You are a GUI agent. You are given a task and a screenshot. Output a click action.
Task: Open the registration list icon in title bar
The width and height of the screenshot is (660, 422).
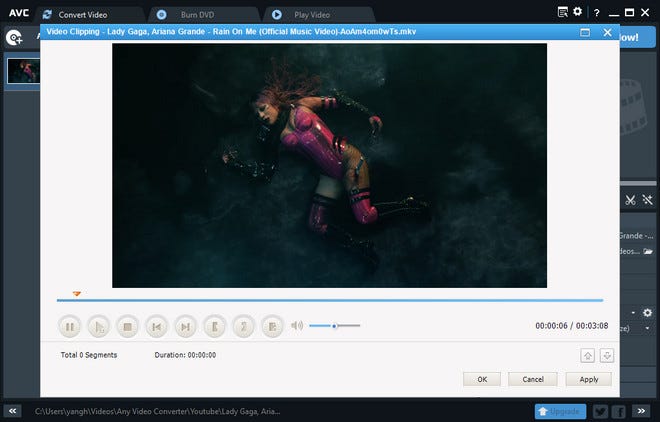click(x=563, y=12)
